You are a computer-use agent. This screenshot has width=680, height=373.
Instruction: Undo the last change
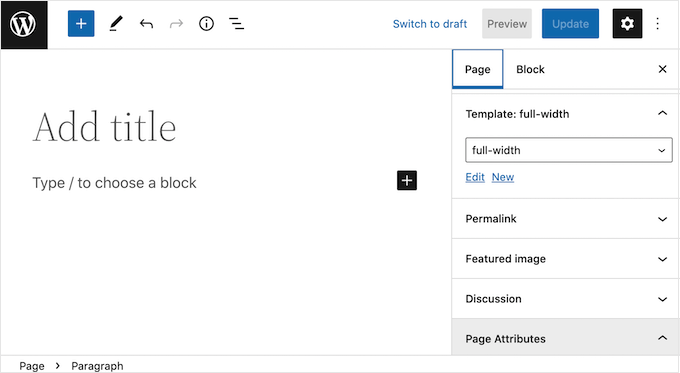pos(146,23)
